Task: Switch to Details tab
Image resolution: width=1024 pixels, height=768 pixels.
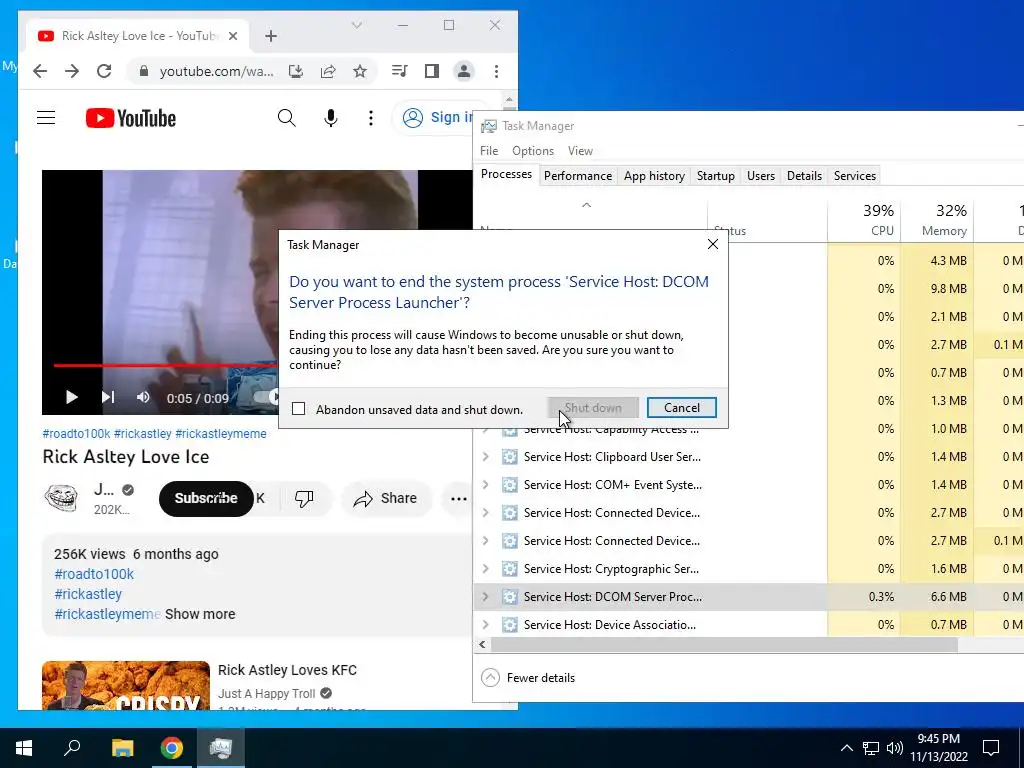Action: (x=804, y=176)
